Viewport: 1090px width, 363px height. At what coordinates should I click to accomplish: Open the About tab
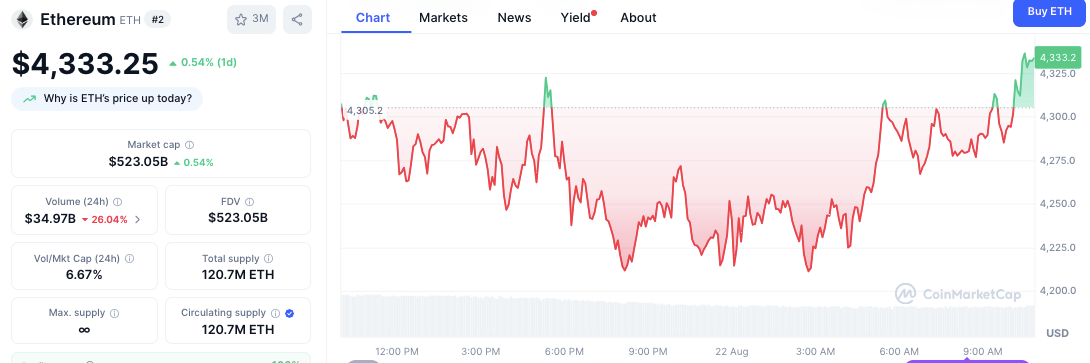coord(638,18)
